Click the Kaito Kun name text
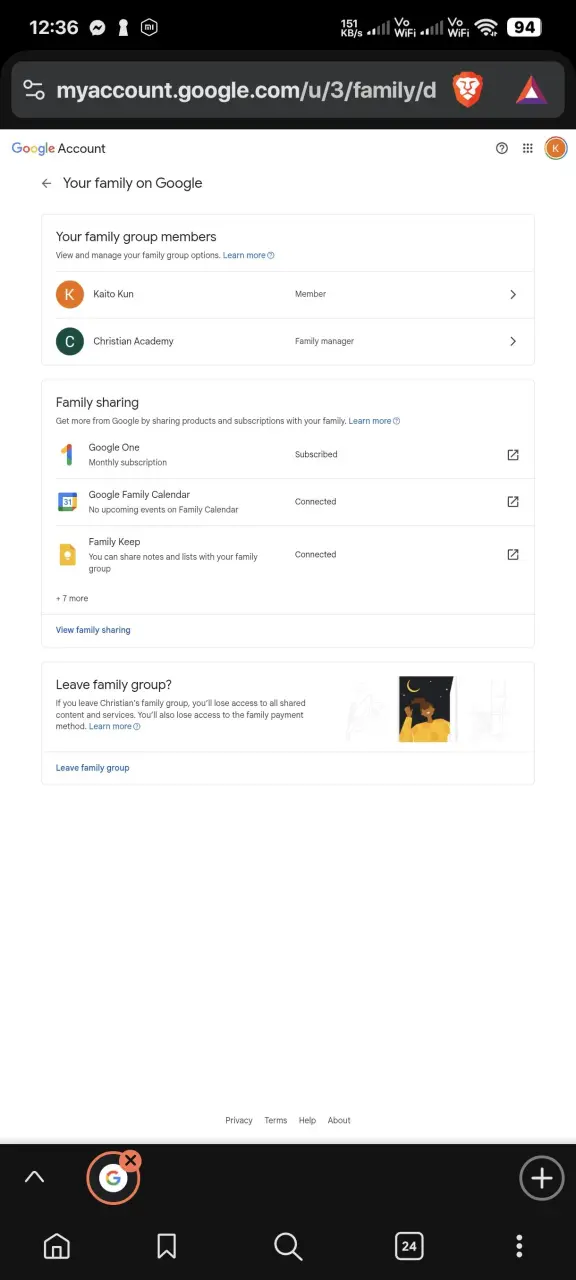This screenshot has height=1280, width=576. click(x=113, y=294)
